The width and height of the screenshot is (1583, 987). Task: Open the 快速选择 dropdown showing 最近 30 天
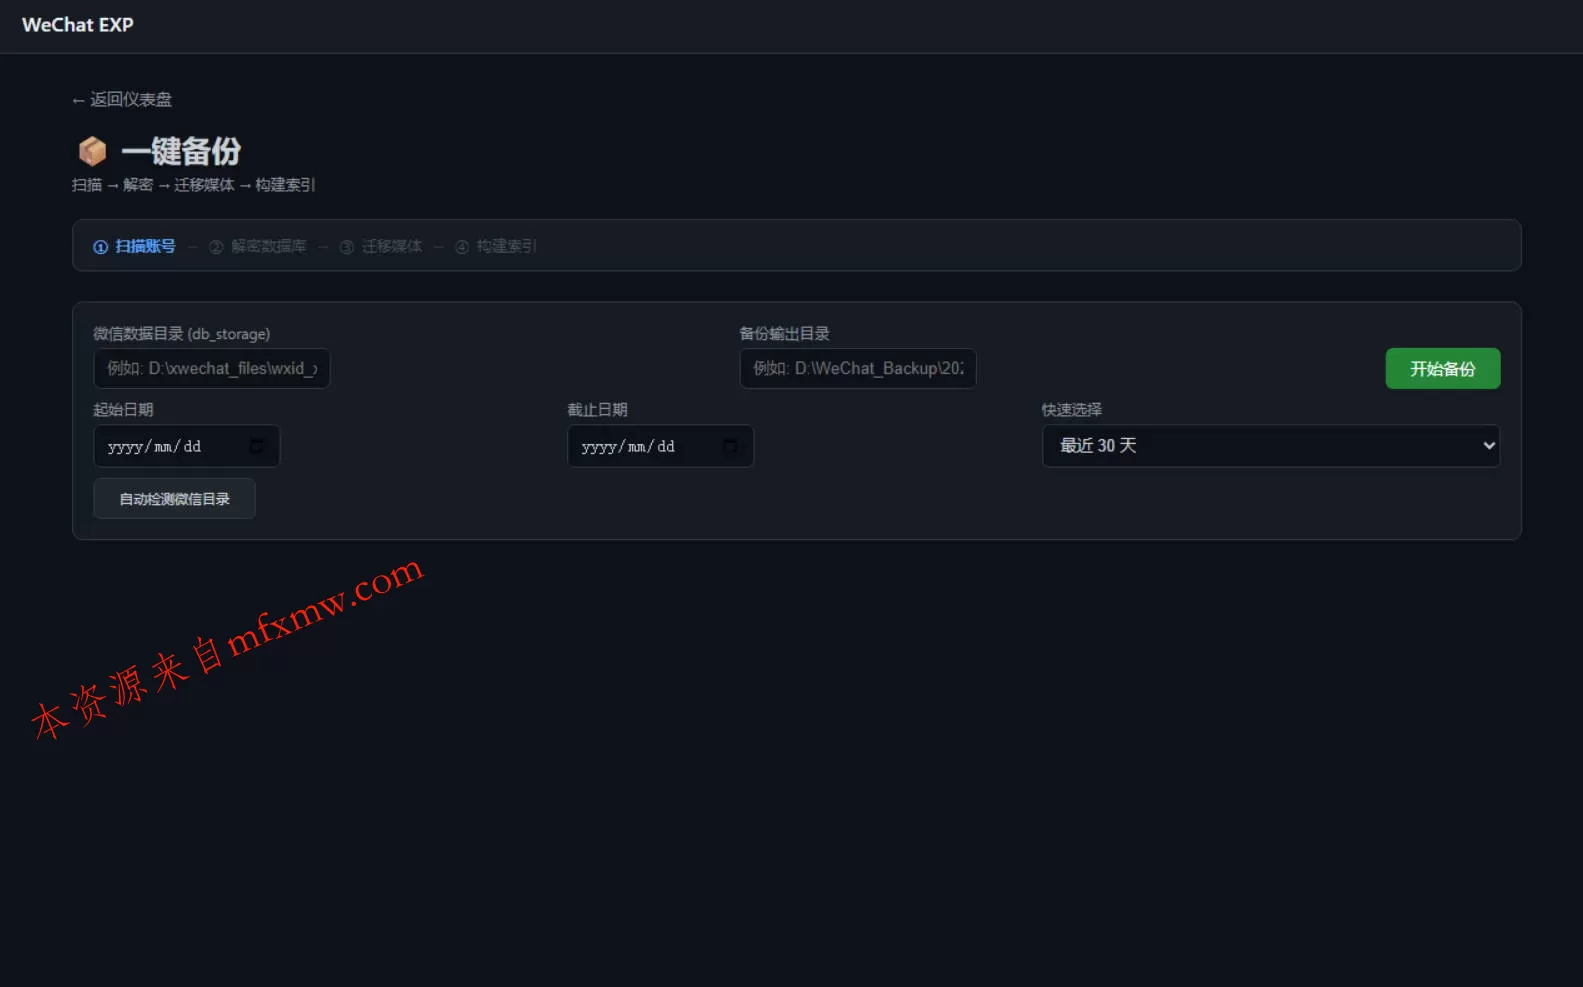[1271, 446]
